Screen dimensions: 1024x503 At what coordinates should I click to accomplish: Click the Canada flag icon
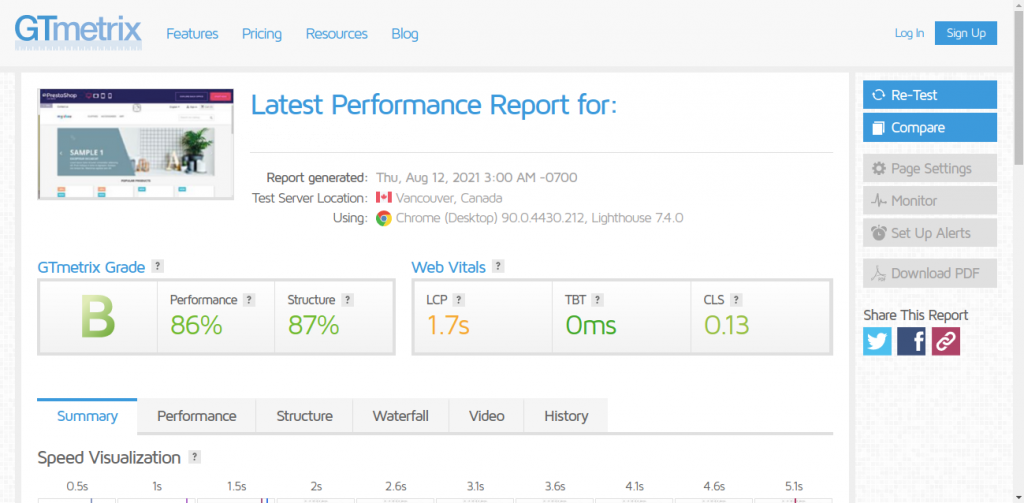[384, 198]
